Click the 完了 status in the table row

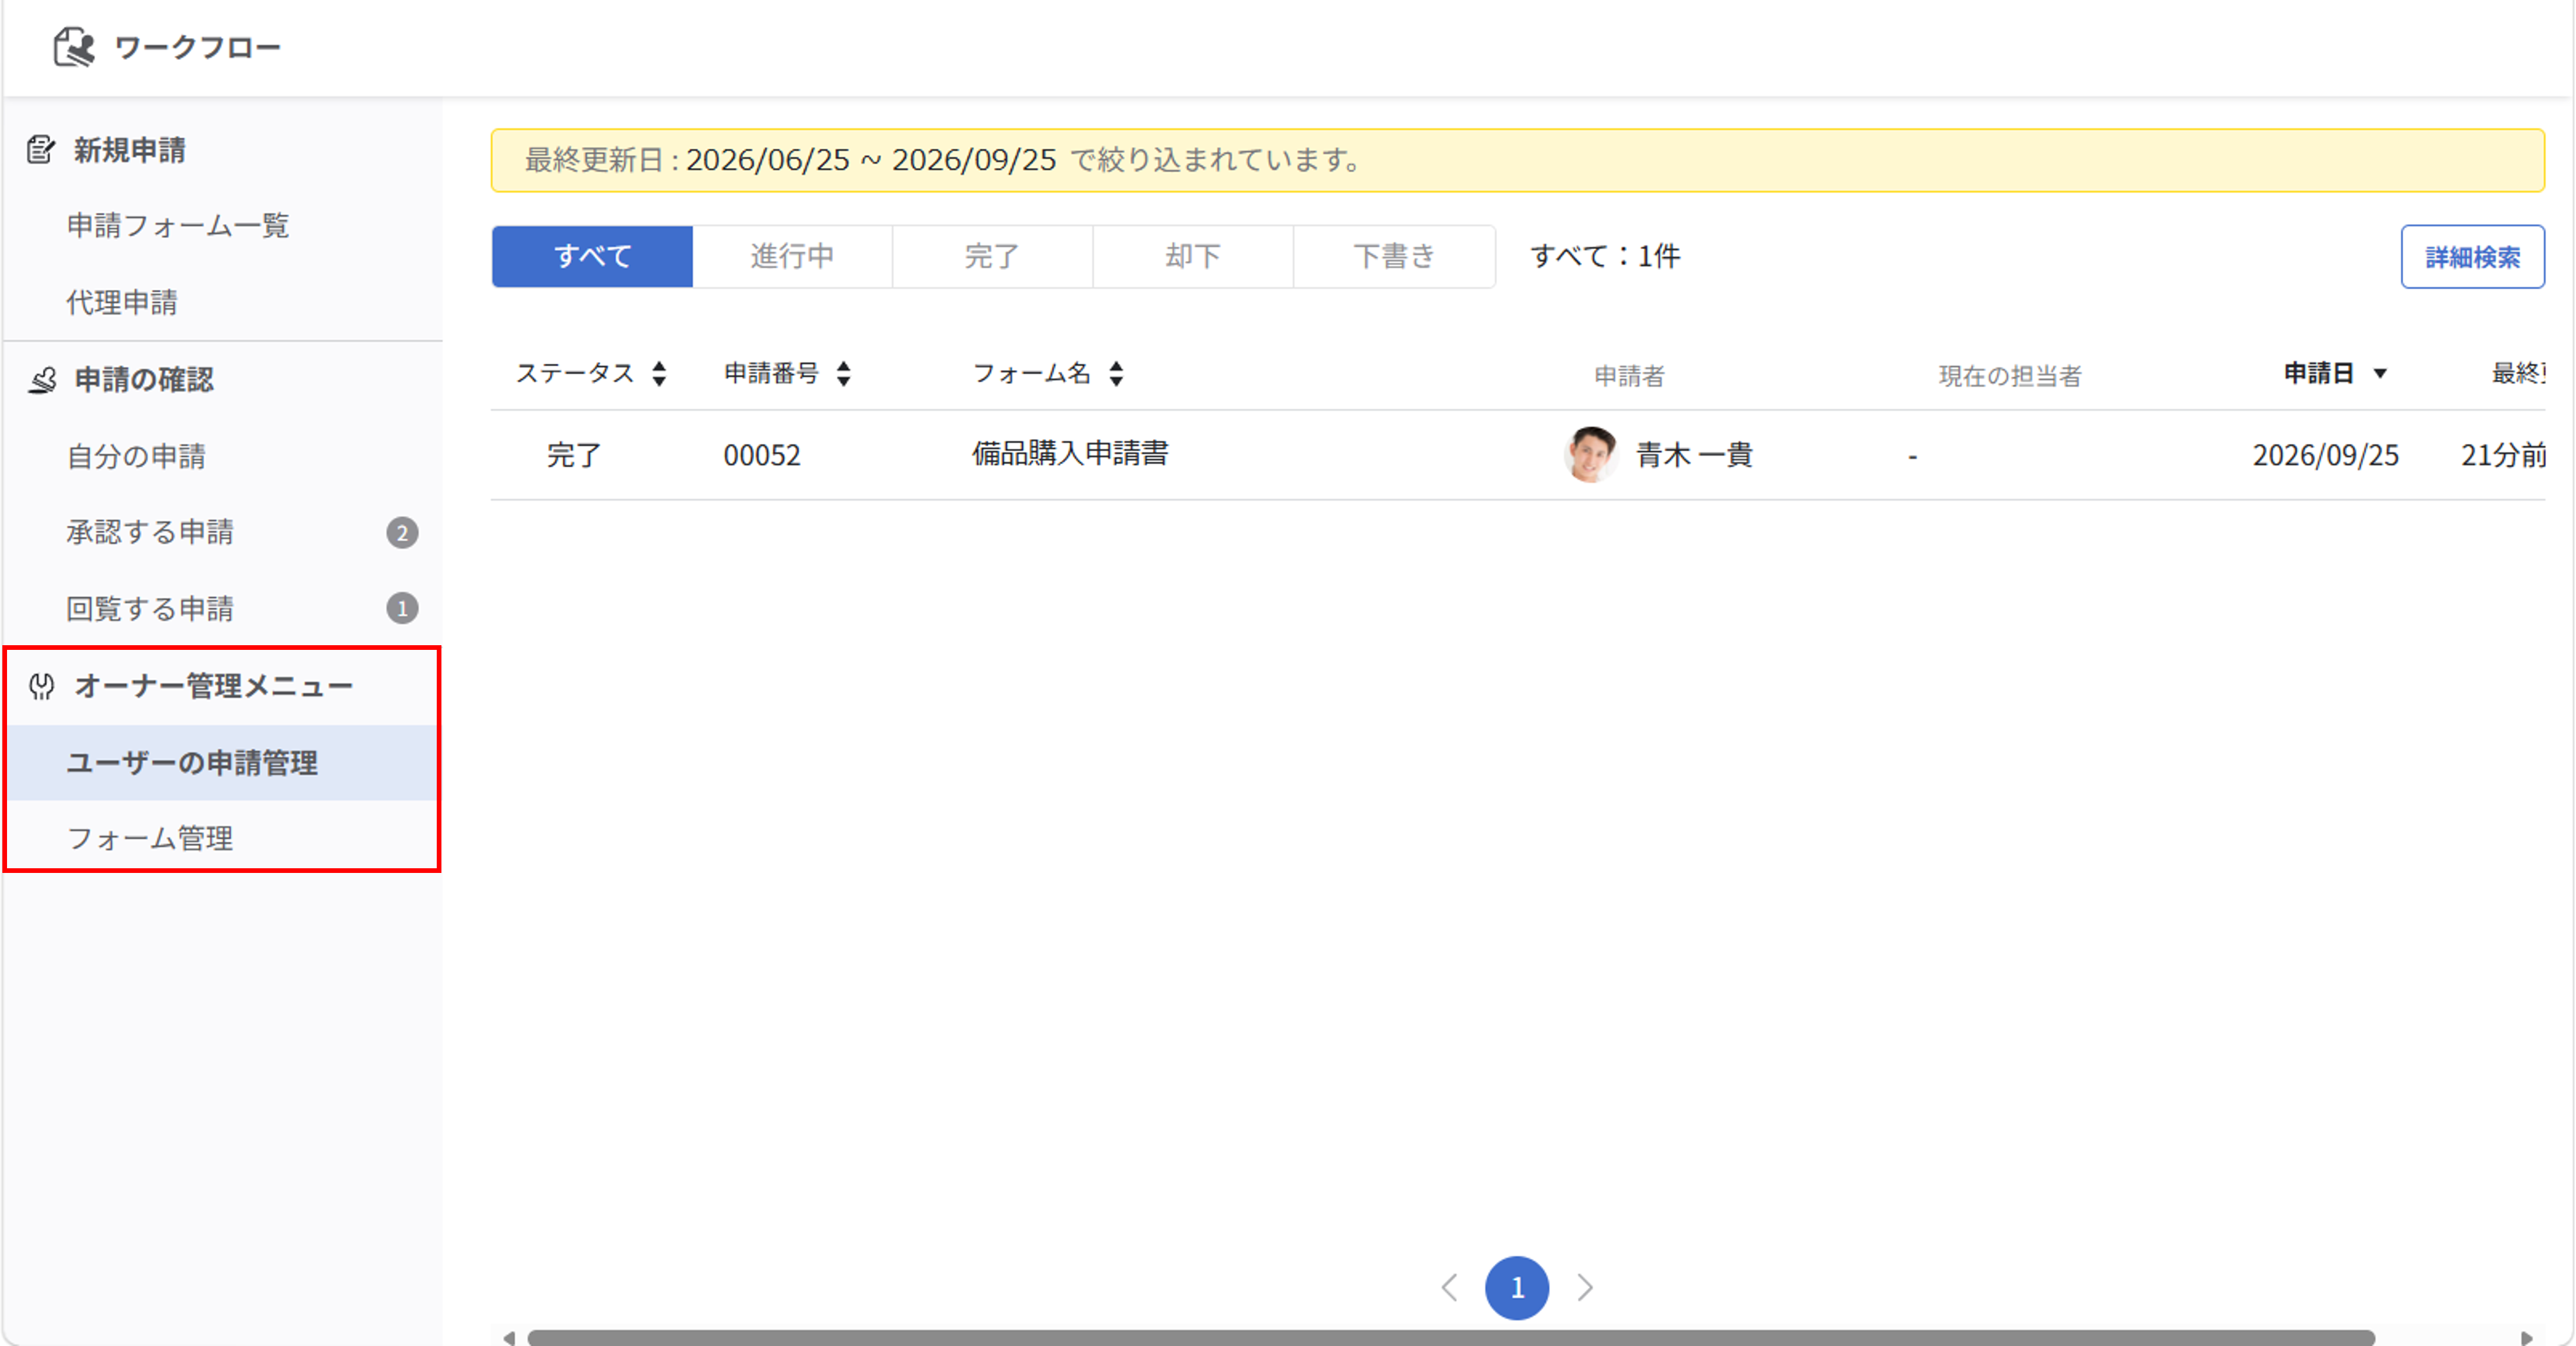click(x=574, y=456)
